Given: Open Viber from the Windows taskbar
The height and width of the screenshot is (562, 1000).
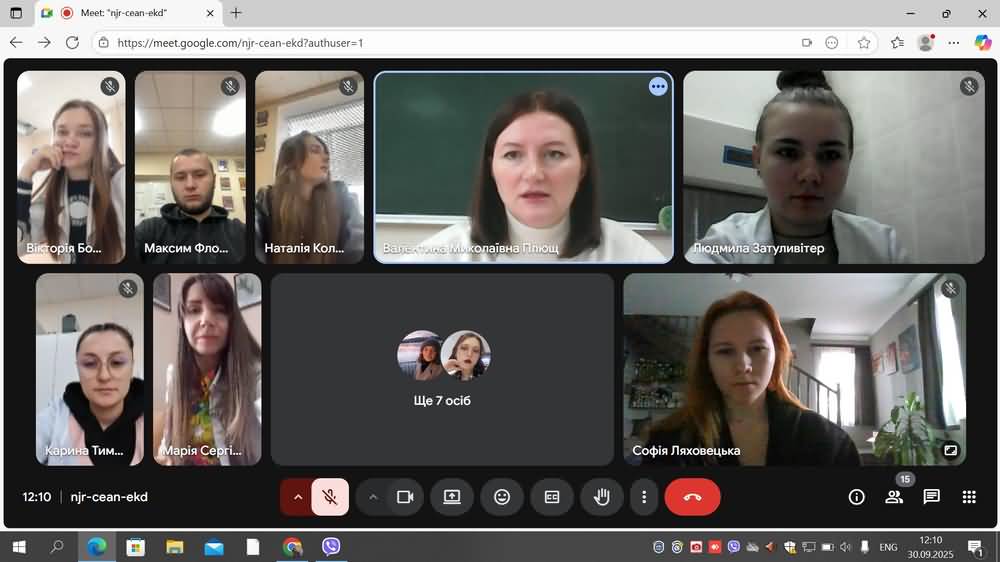Looking at the screenshot, I should pyautogui.click(x=331, y=547).
